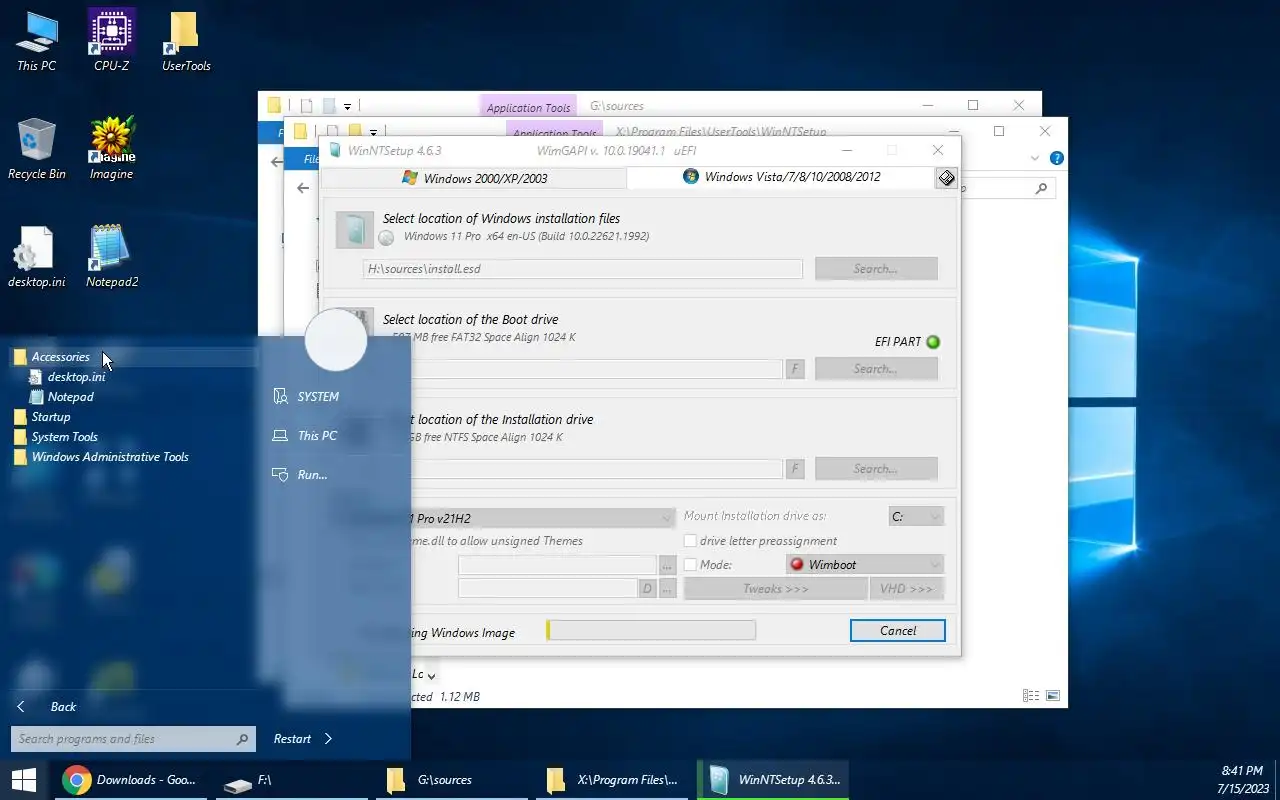The width and height of the screenshot is (1280, 800).
Task: Switch to the X:\Program Files window in the taskbar
Action: 610,779
